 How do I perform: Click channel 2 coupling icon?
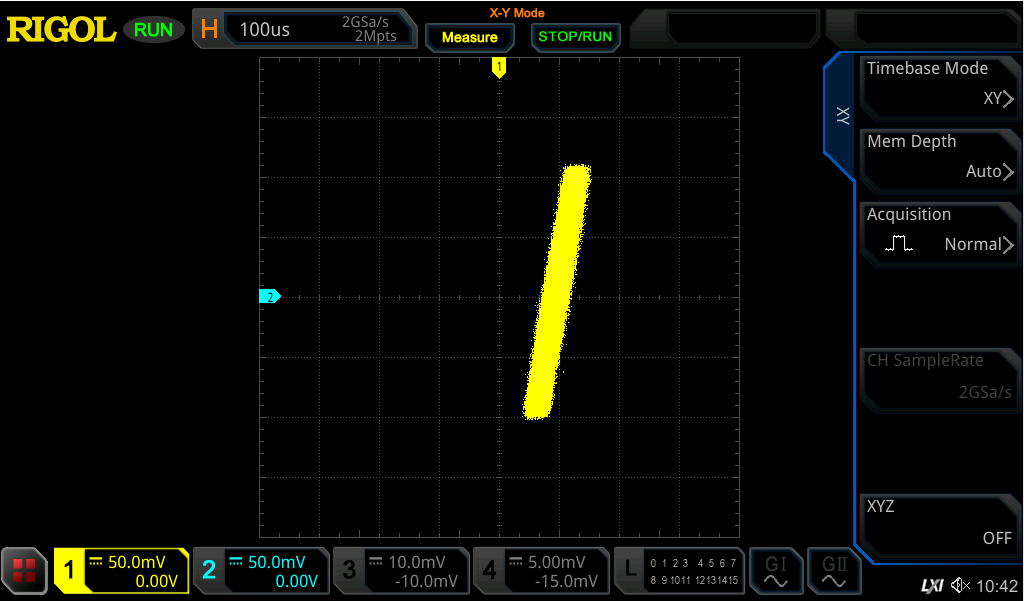[x=236, y=560]
